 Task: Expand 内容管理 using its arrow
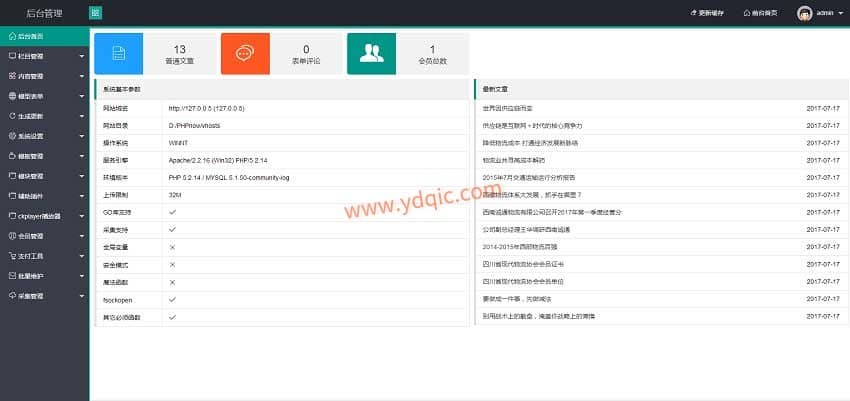coord(82,76)
